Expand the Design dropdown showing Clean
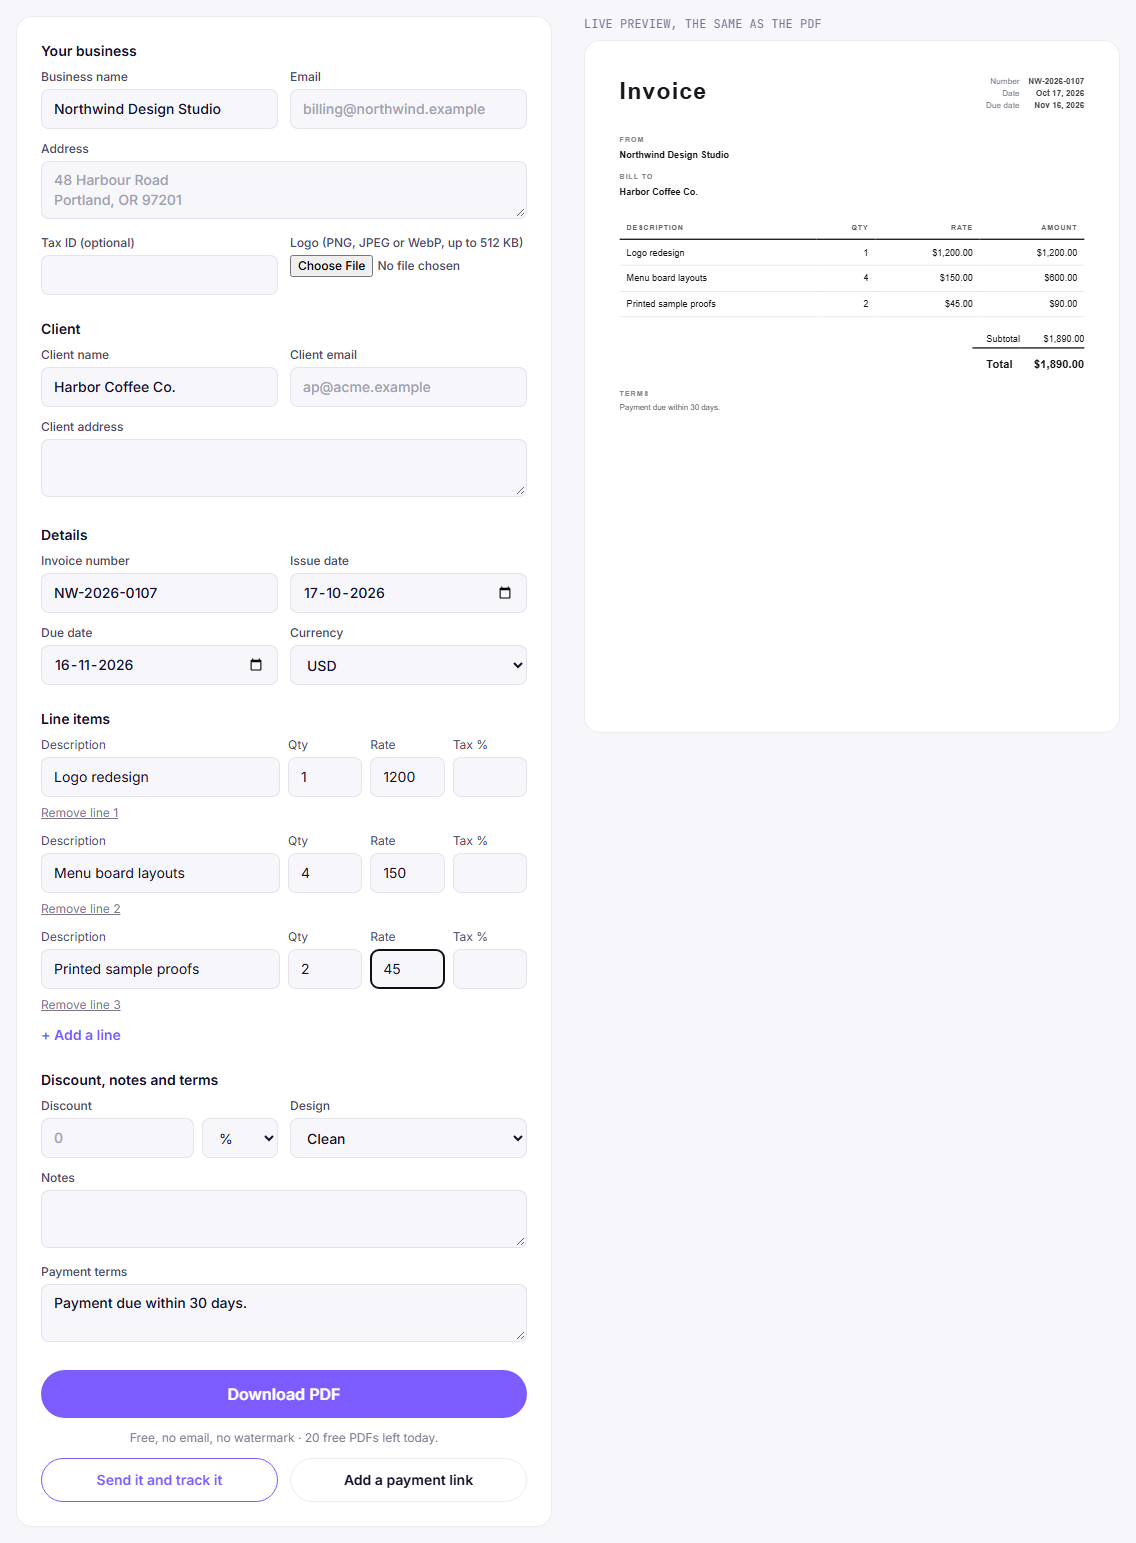Screen dimensions: 1136x1543 (x=408, y=1138)
